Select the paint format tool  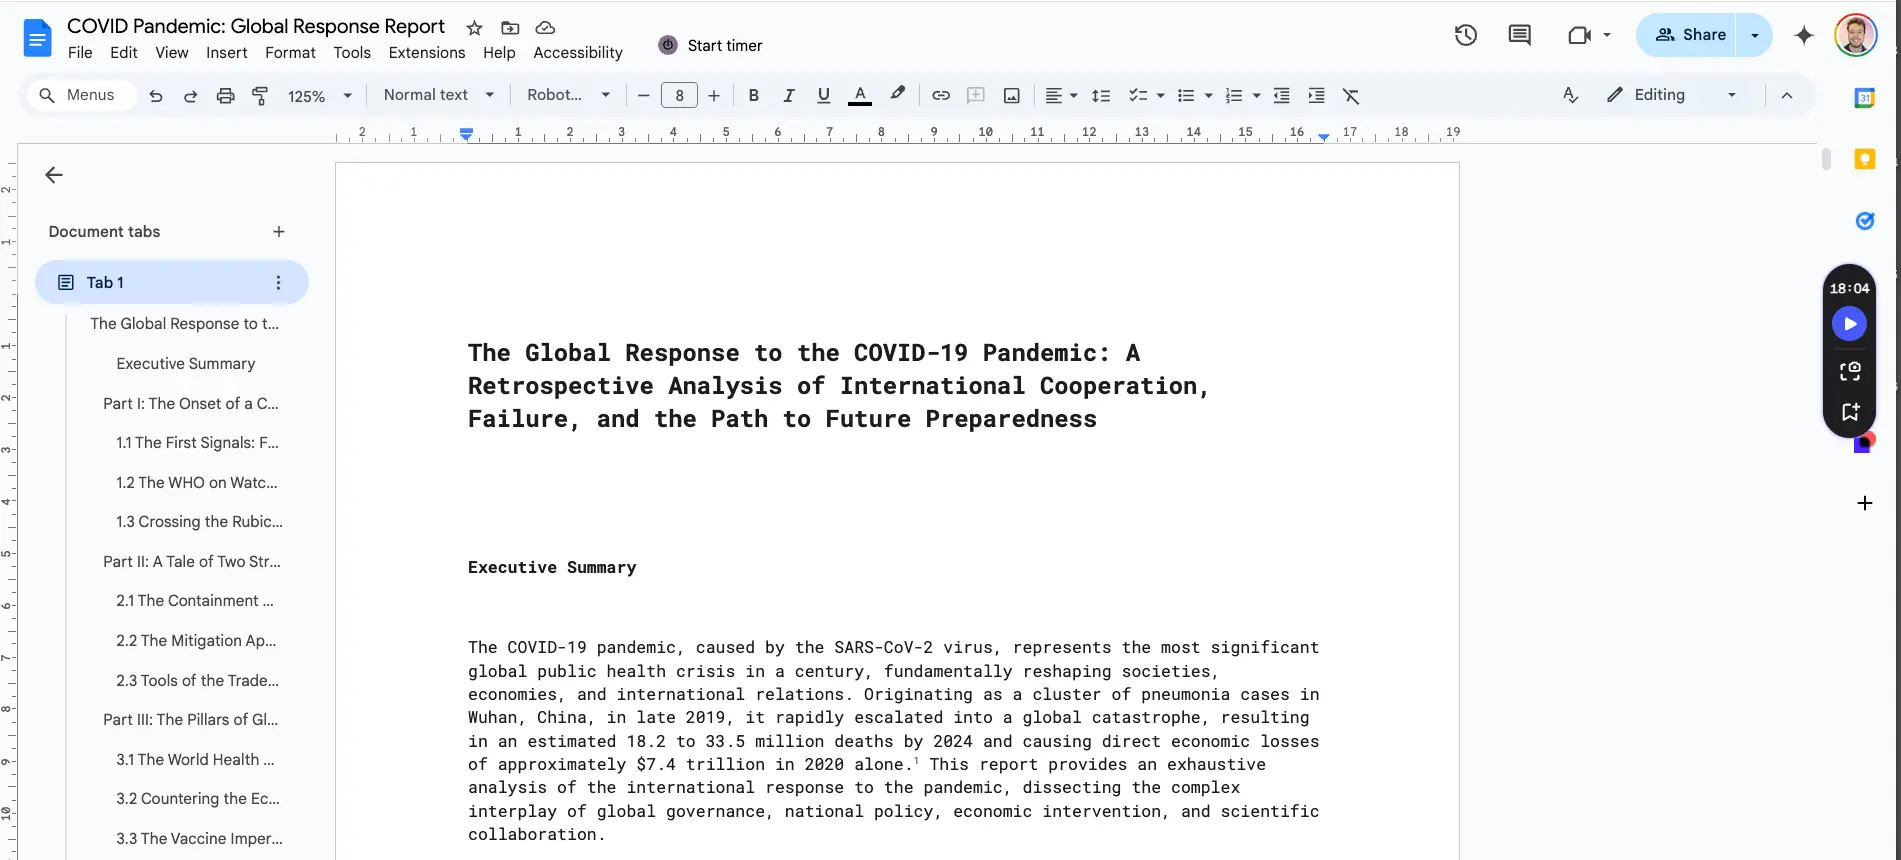[x=260, y=96]
